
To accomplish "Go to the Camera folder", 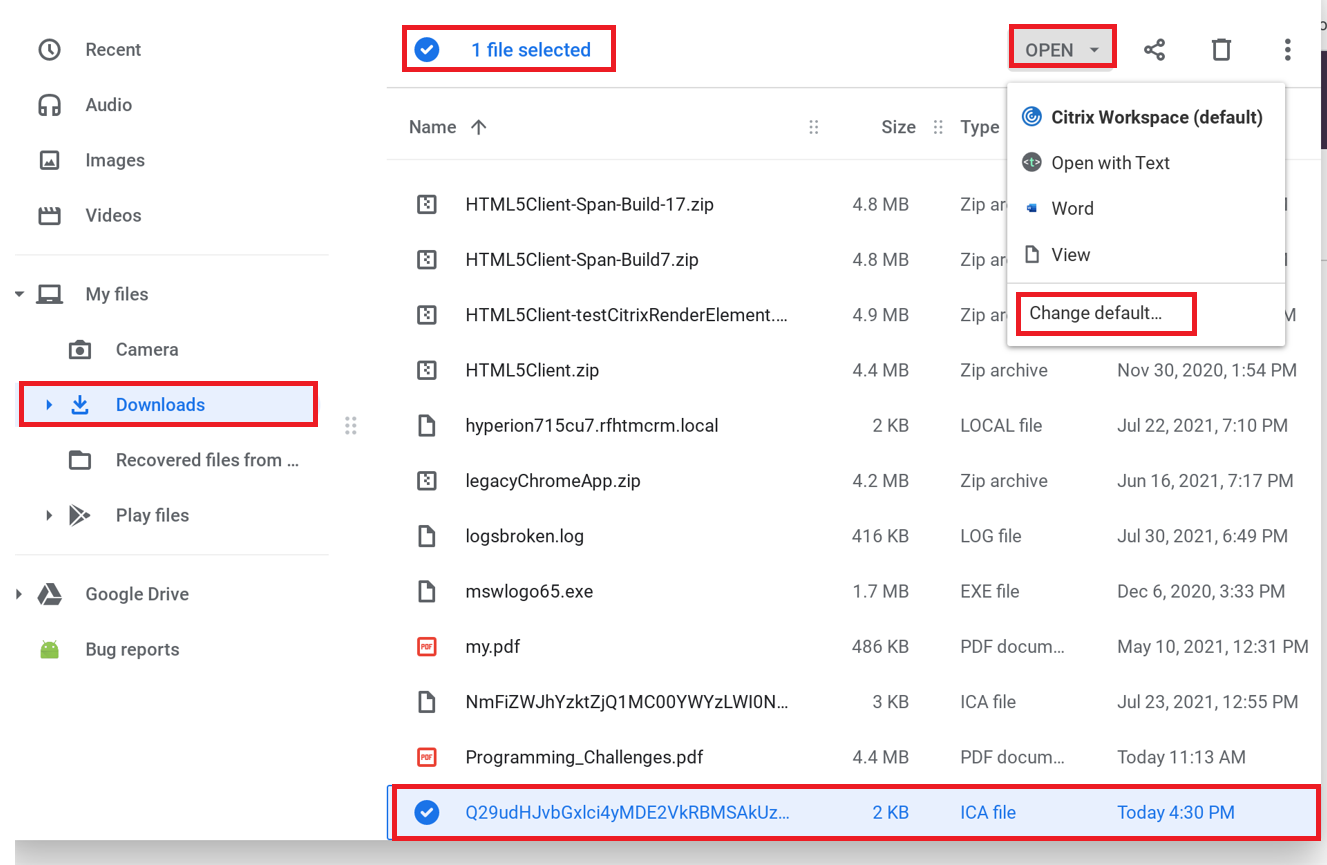I will tap(146, 350).
